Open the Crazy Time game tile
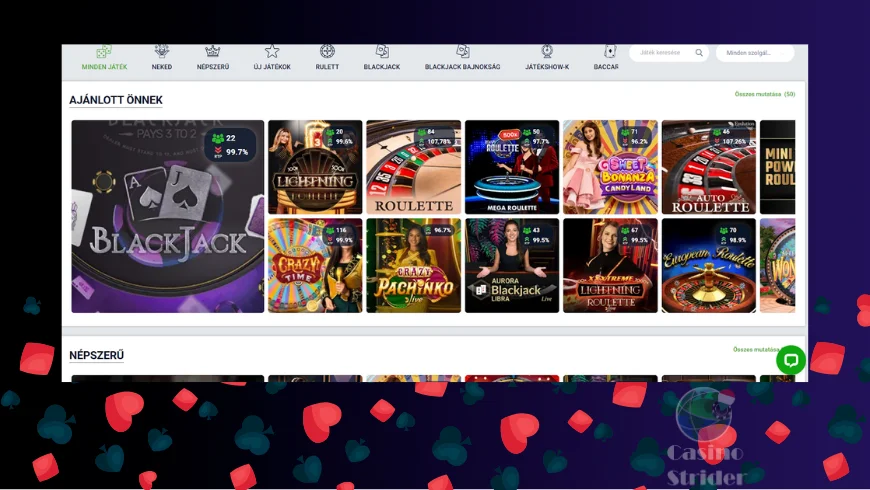 pos(315,265)
